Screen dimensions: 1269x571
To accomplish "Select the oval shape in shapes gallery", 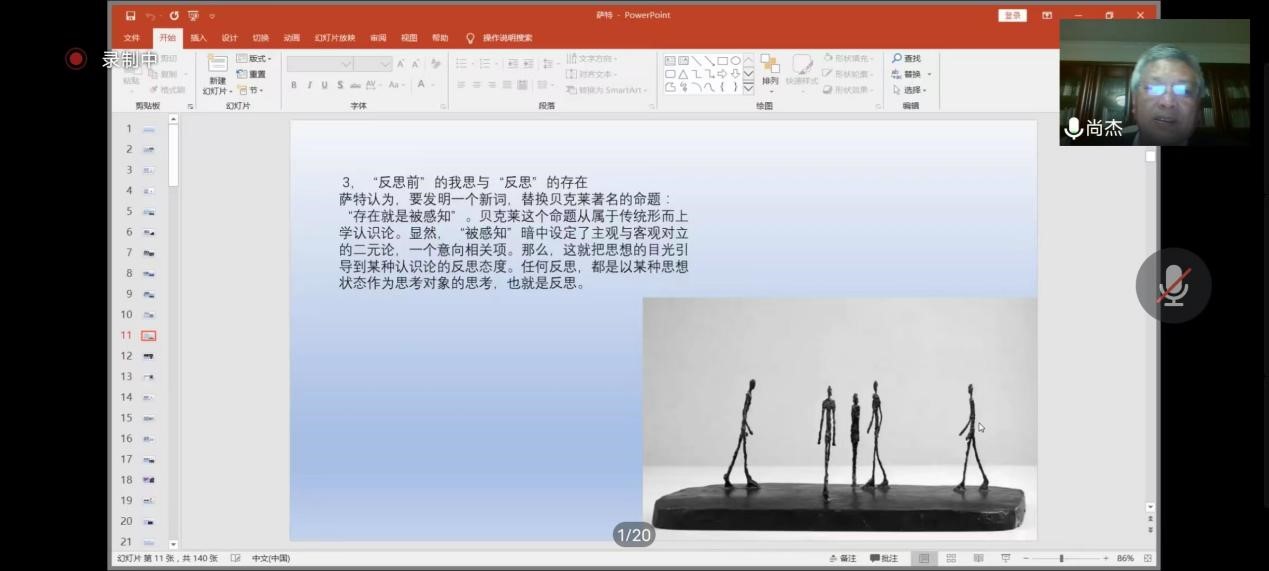I will 735,61.
